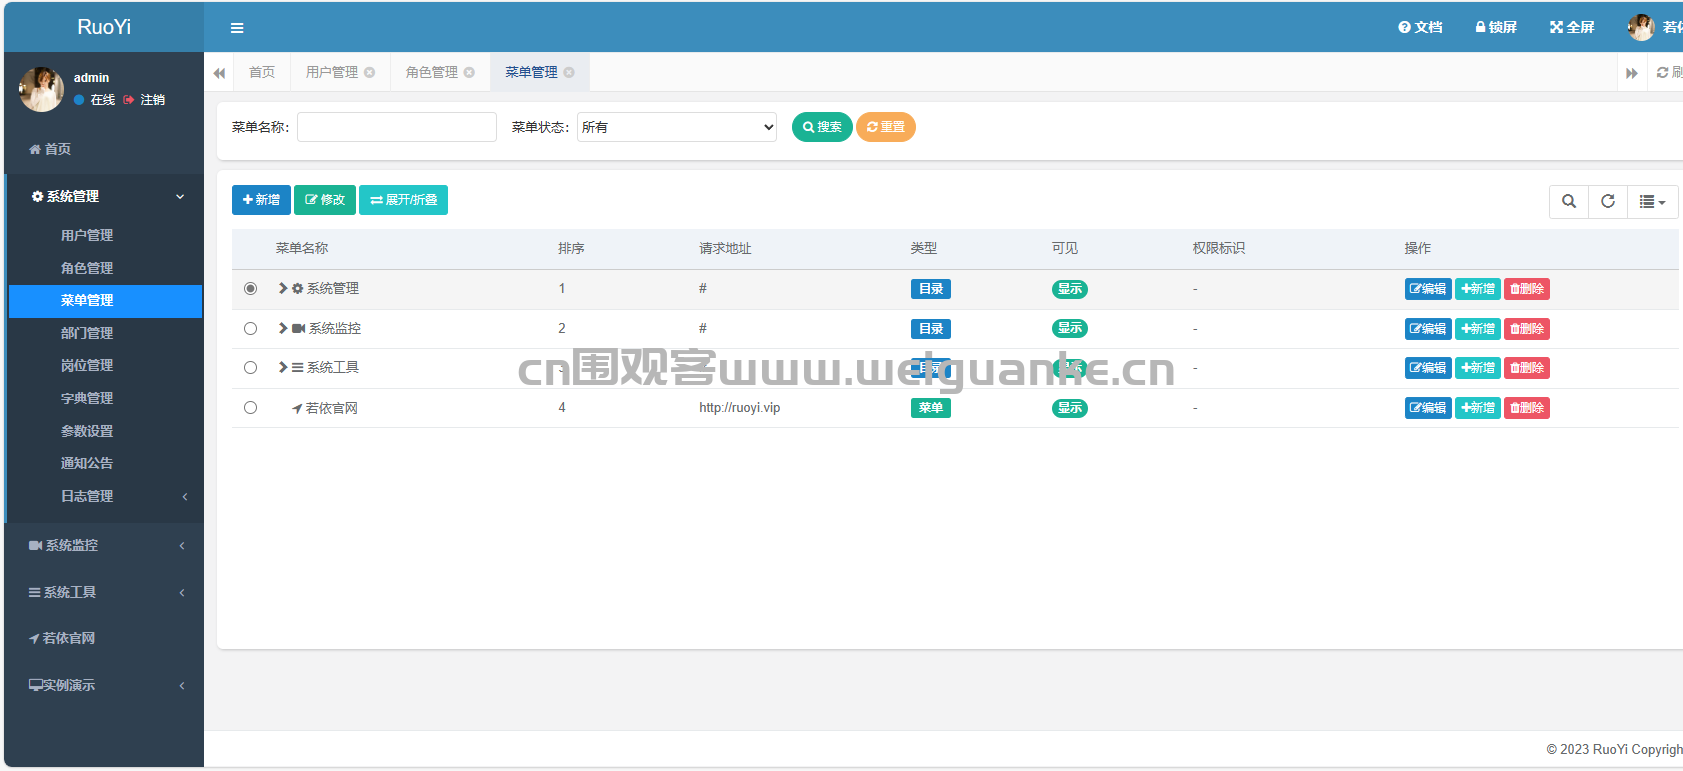Switch to the 角色管理 tab
Screen dimensions: 1683x771
point(432,72)
